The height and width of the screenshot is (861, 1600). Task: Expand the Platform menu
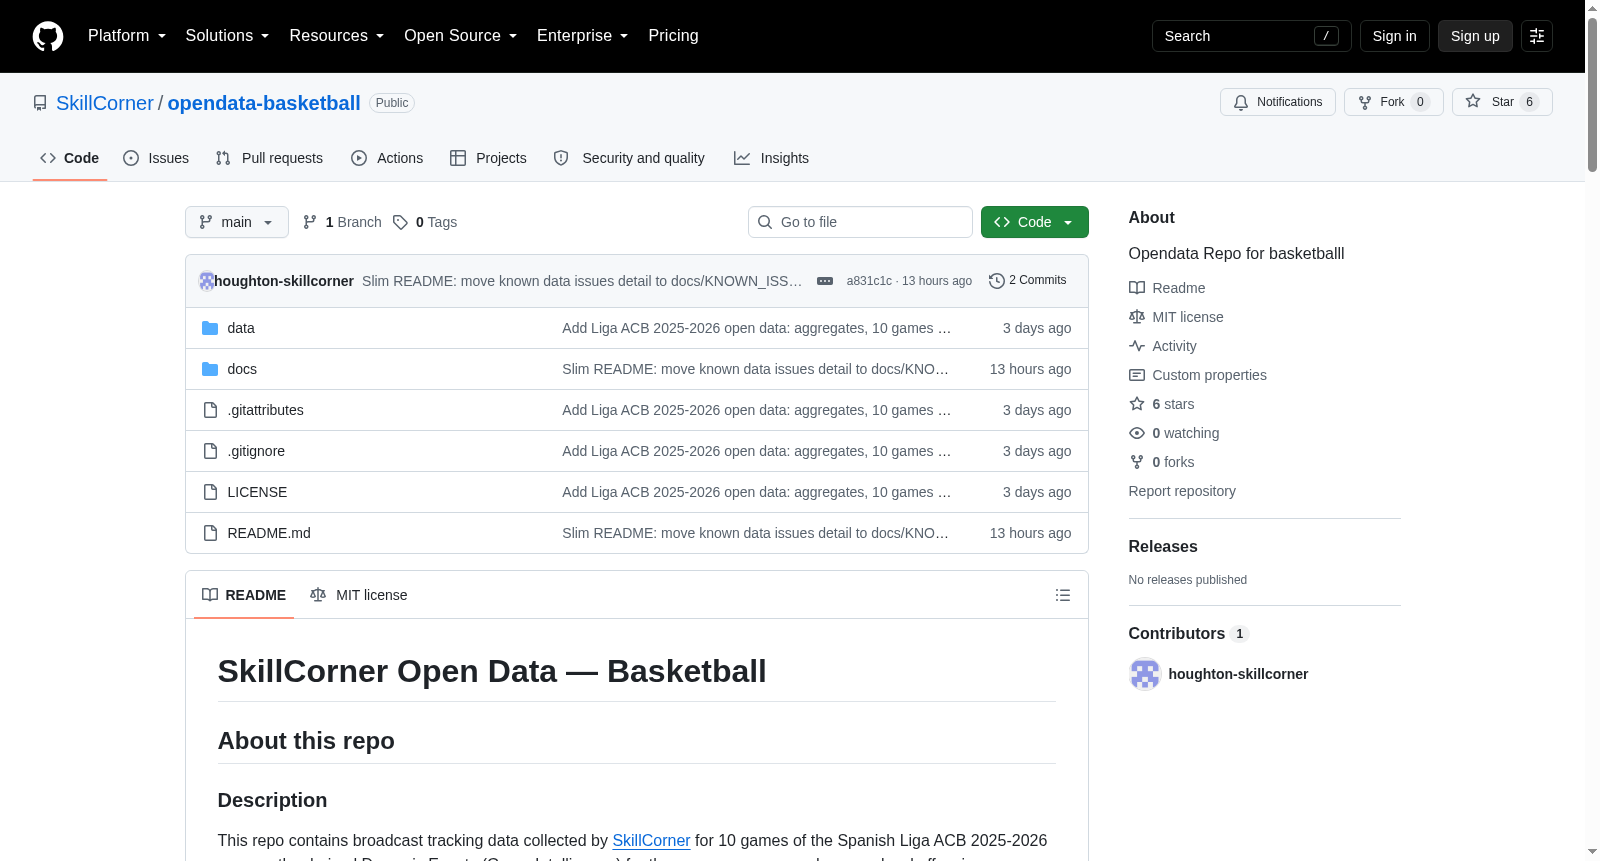[127, 36]
